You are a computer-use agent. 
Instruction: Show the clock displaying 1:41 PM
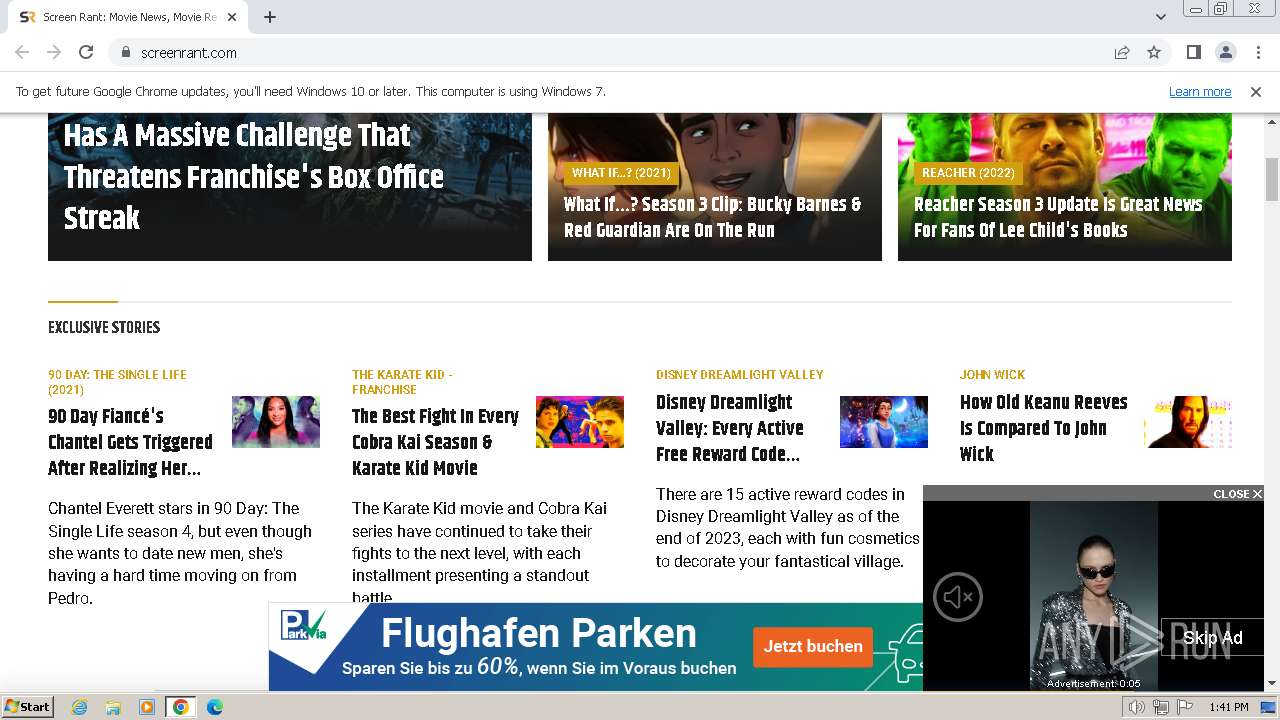click(1228, 707)
